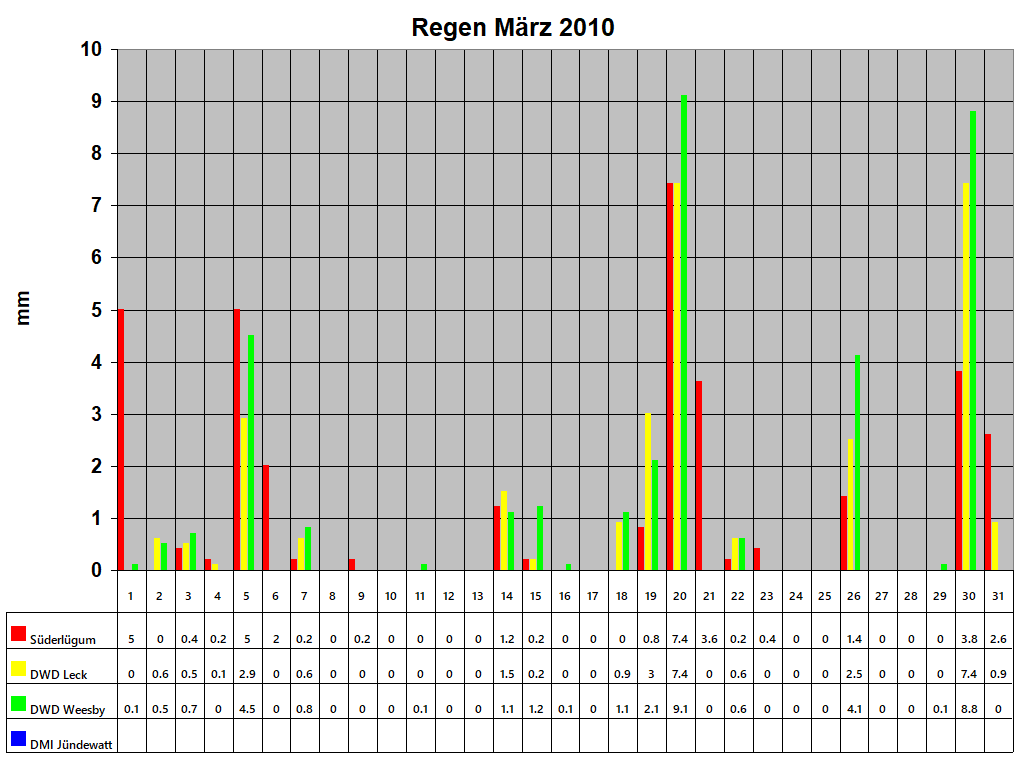
Task: Click the red 5 bar on day 1
Action: click(120, 440)
